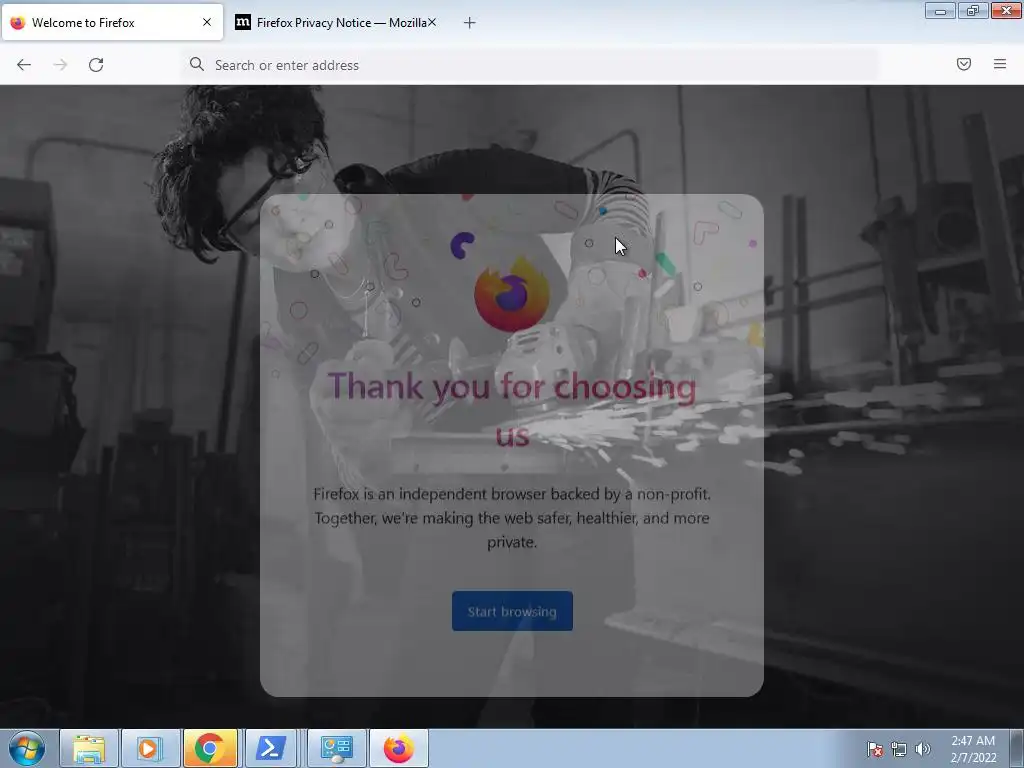This screenshot has height=768, width=1024.
Task: Restore down the Firefox window
Action: (973, 10)
